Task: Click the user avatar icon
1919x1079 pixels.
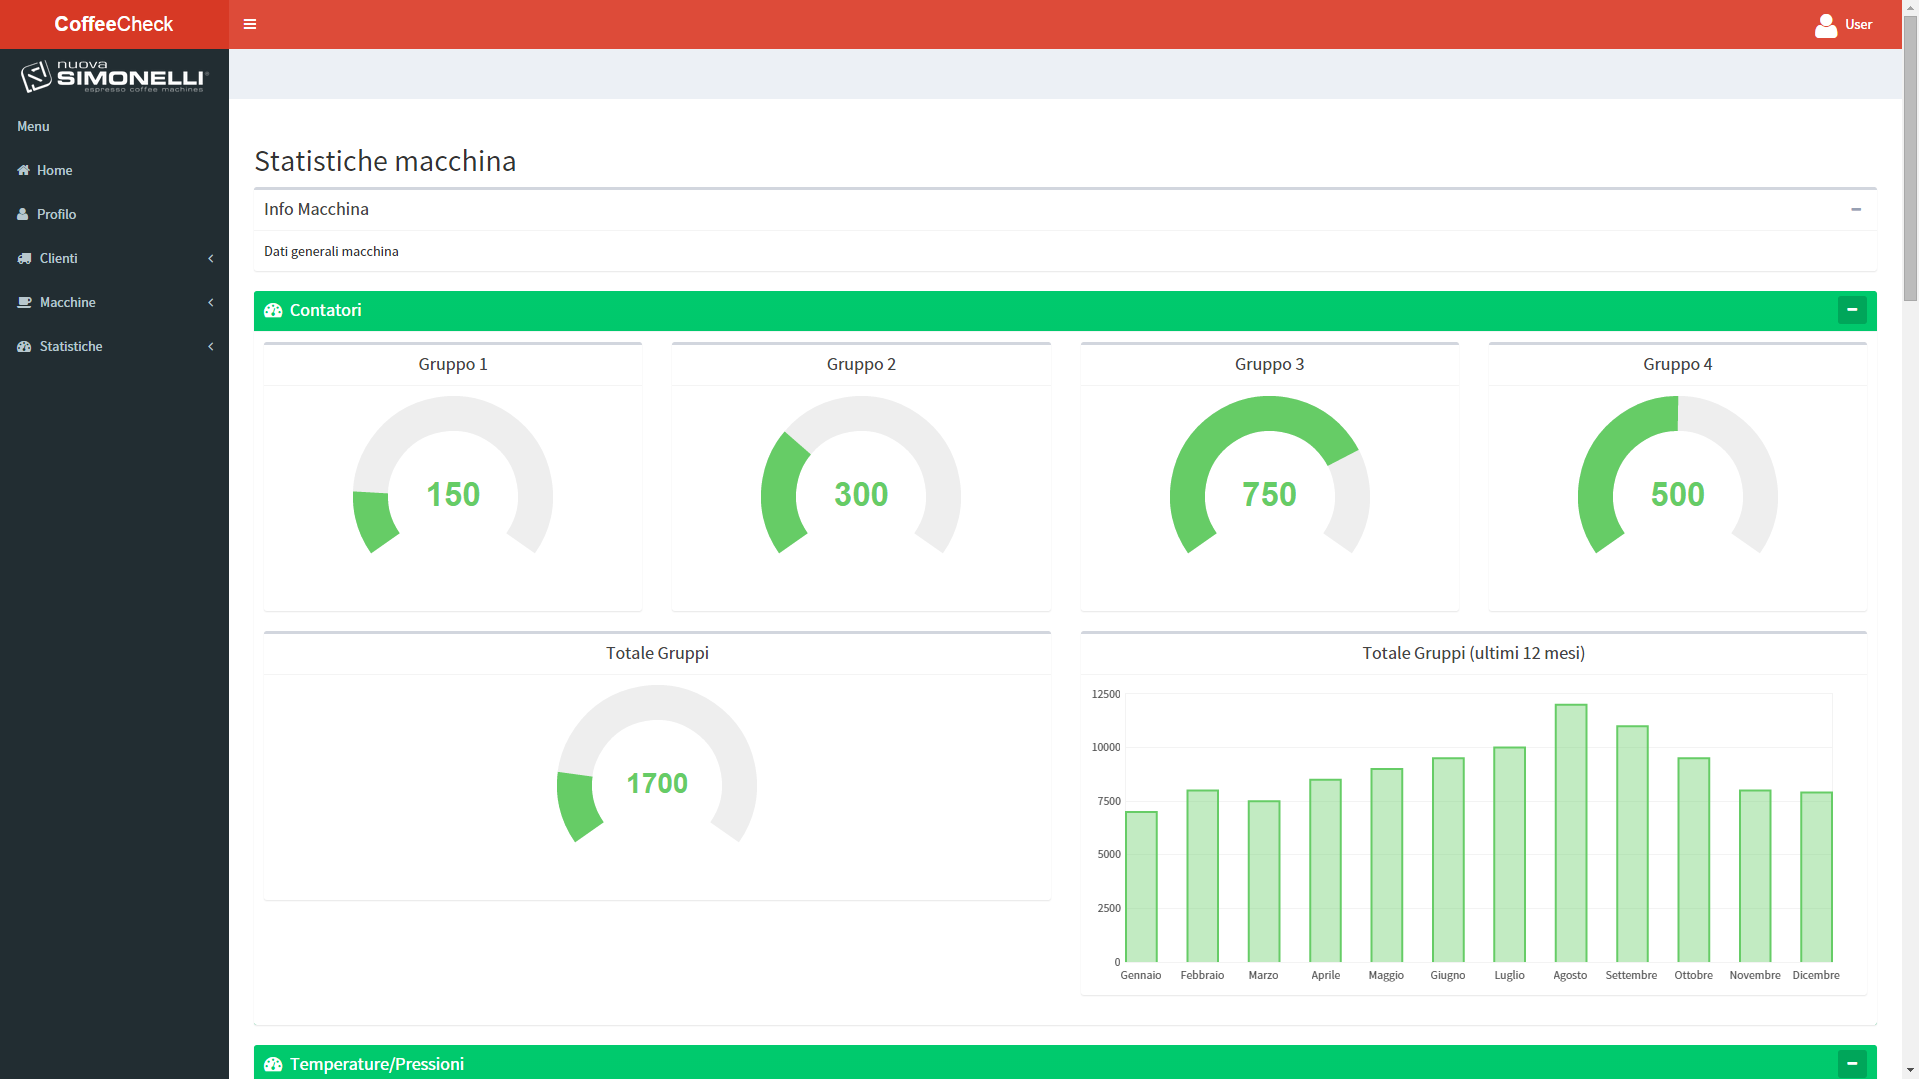Action: click(1825, 25)
